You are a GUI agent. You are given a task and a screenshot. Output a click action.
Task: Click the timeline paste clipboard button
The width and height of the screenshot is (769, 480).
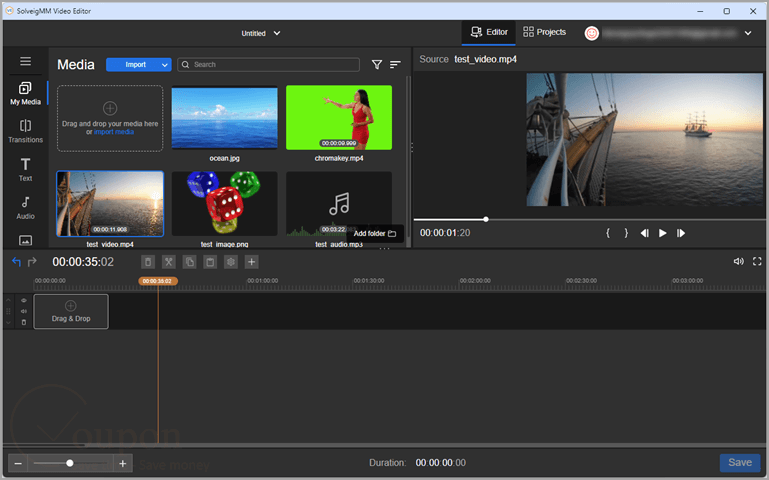pos(210,262)
